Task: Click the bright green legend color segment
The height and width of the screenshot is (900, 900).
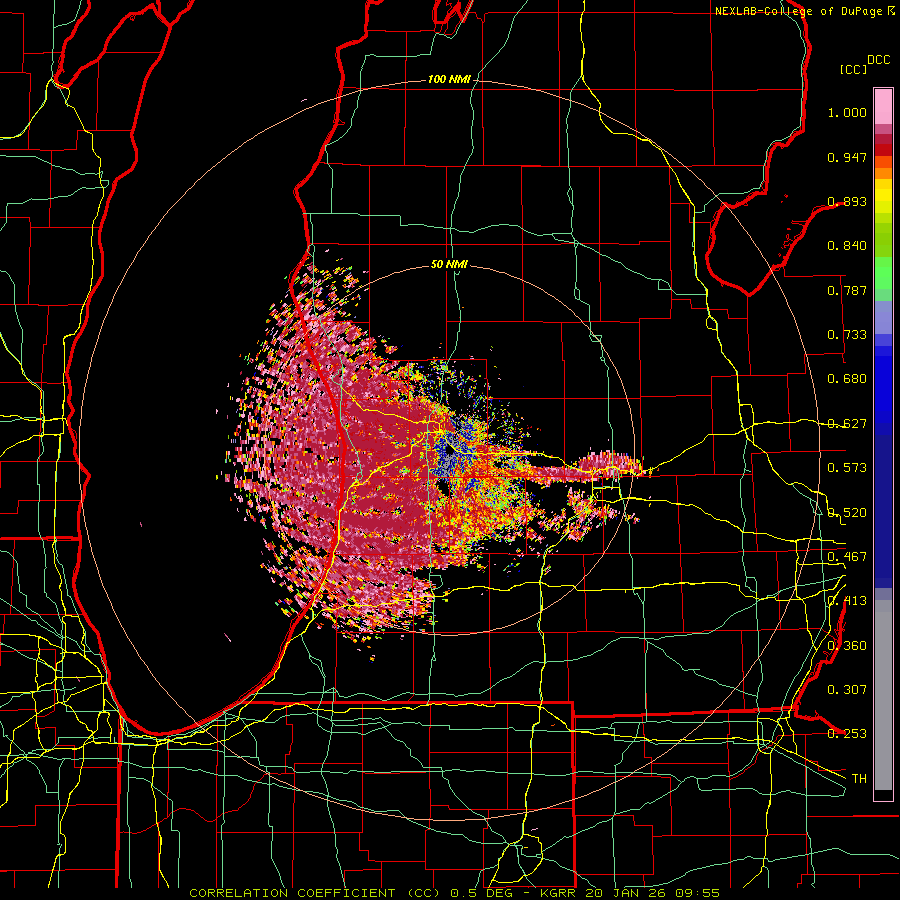Action: coord(883,273)
